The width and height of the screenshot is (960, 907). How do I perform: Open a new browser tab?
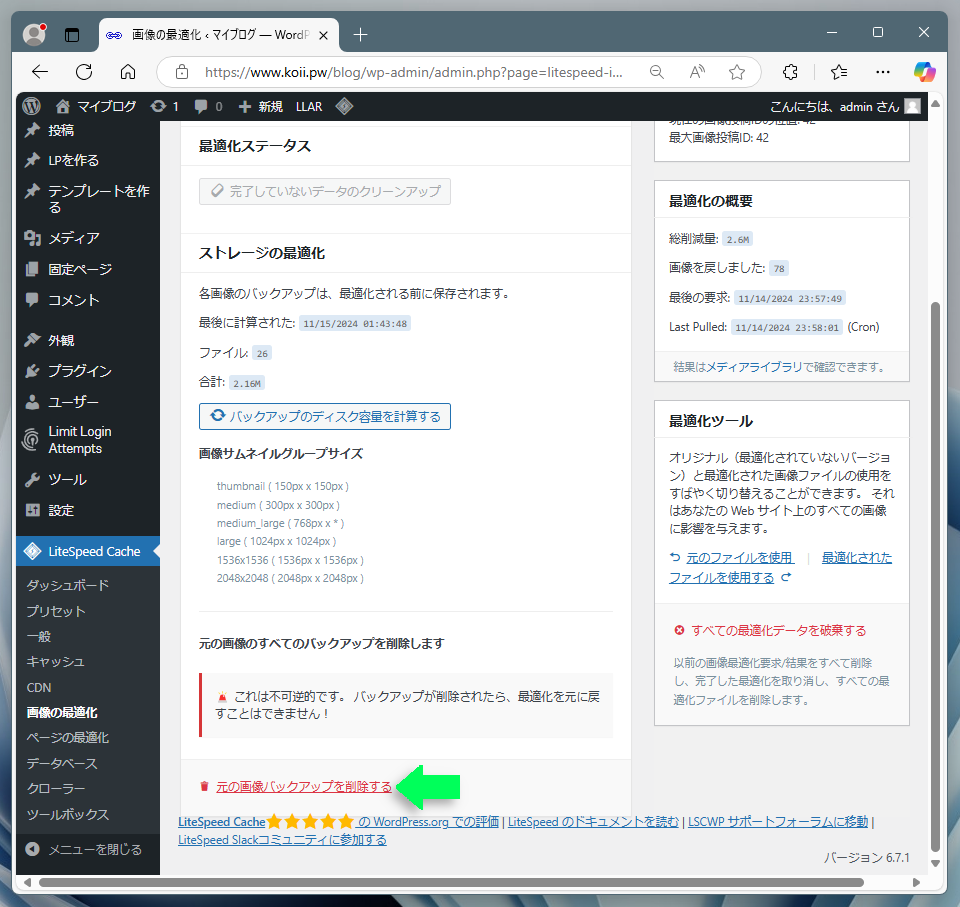point(361,35)
